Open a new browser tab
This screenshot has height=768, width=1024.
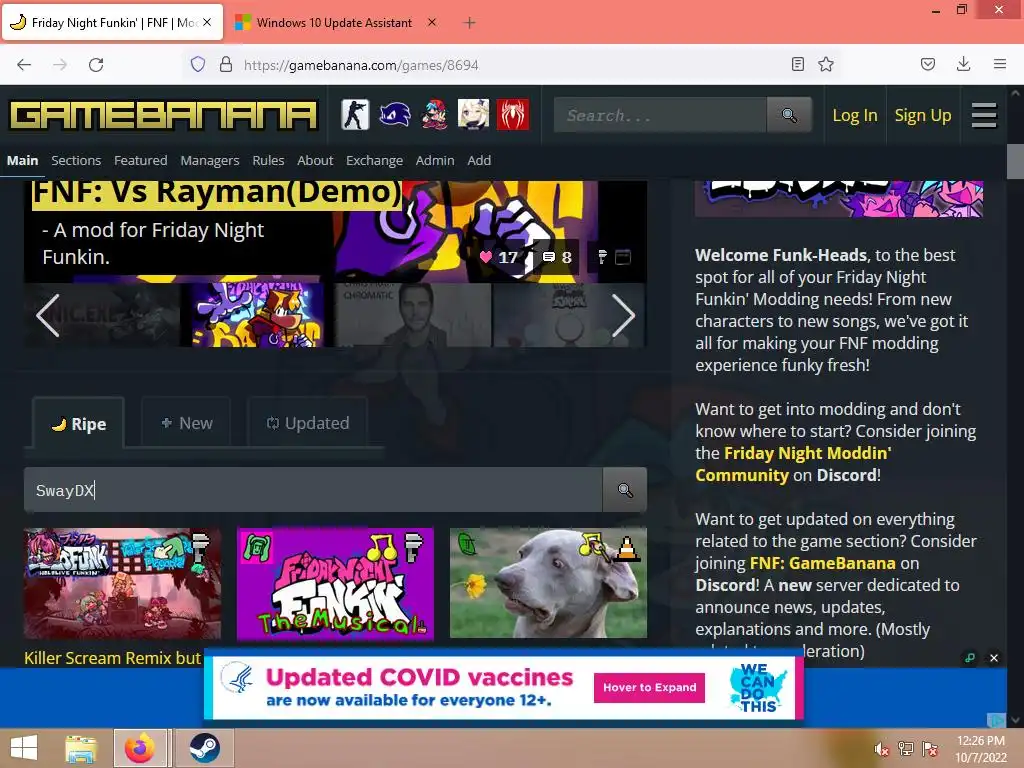tap(470, 23)
